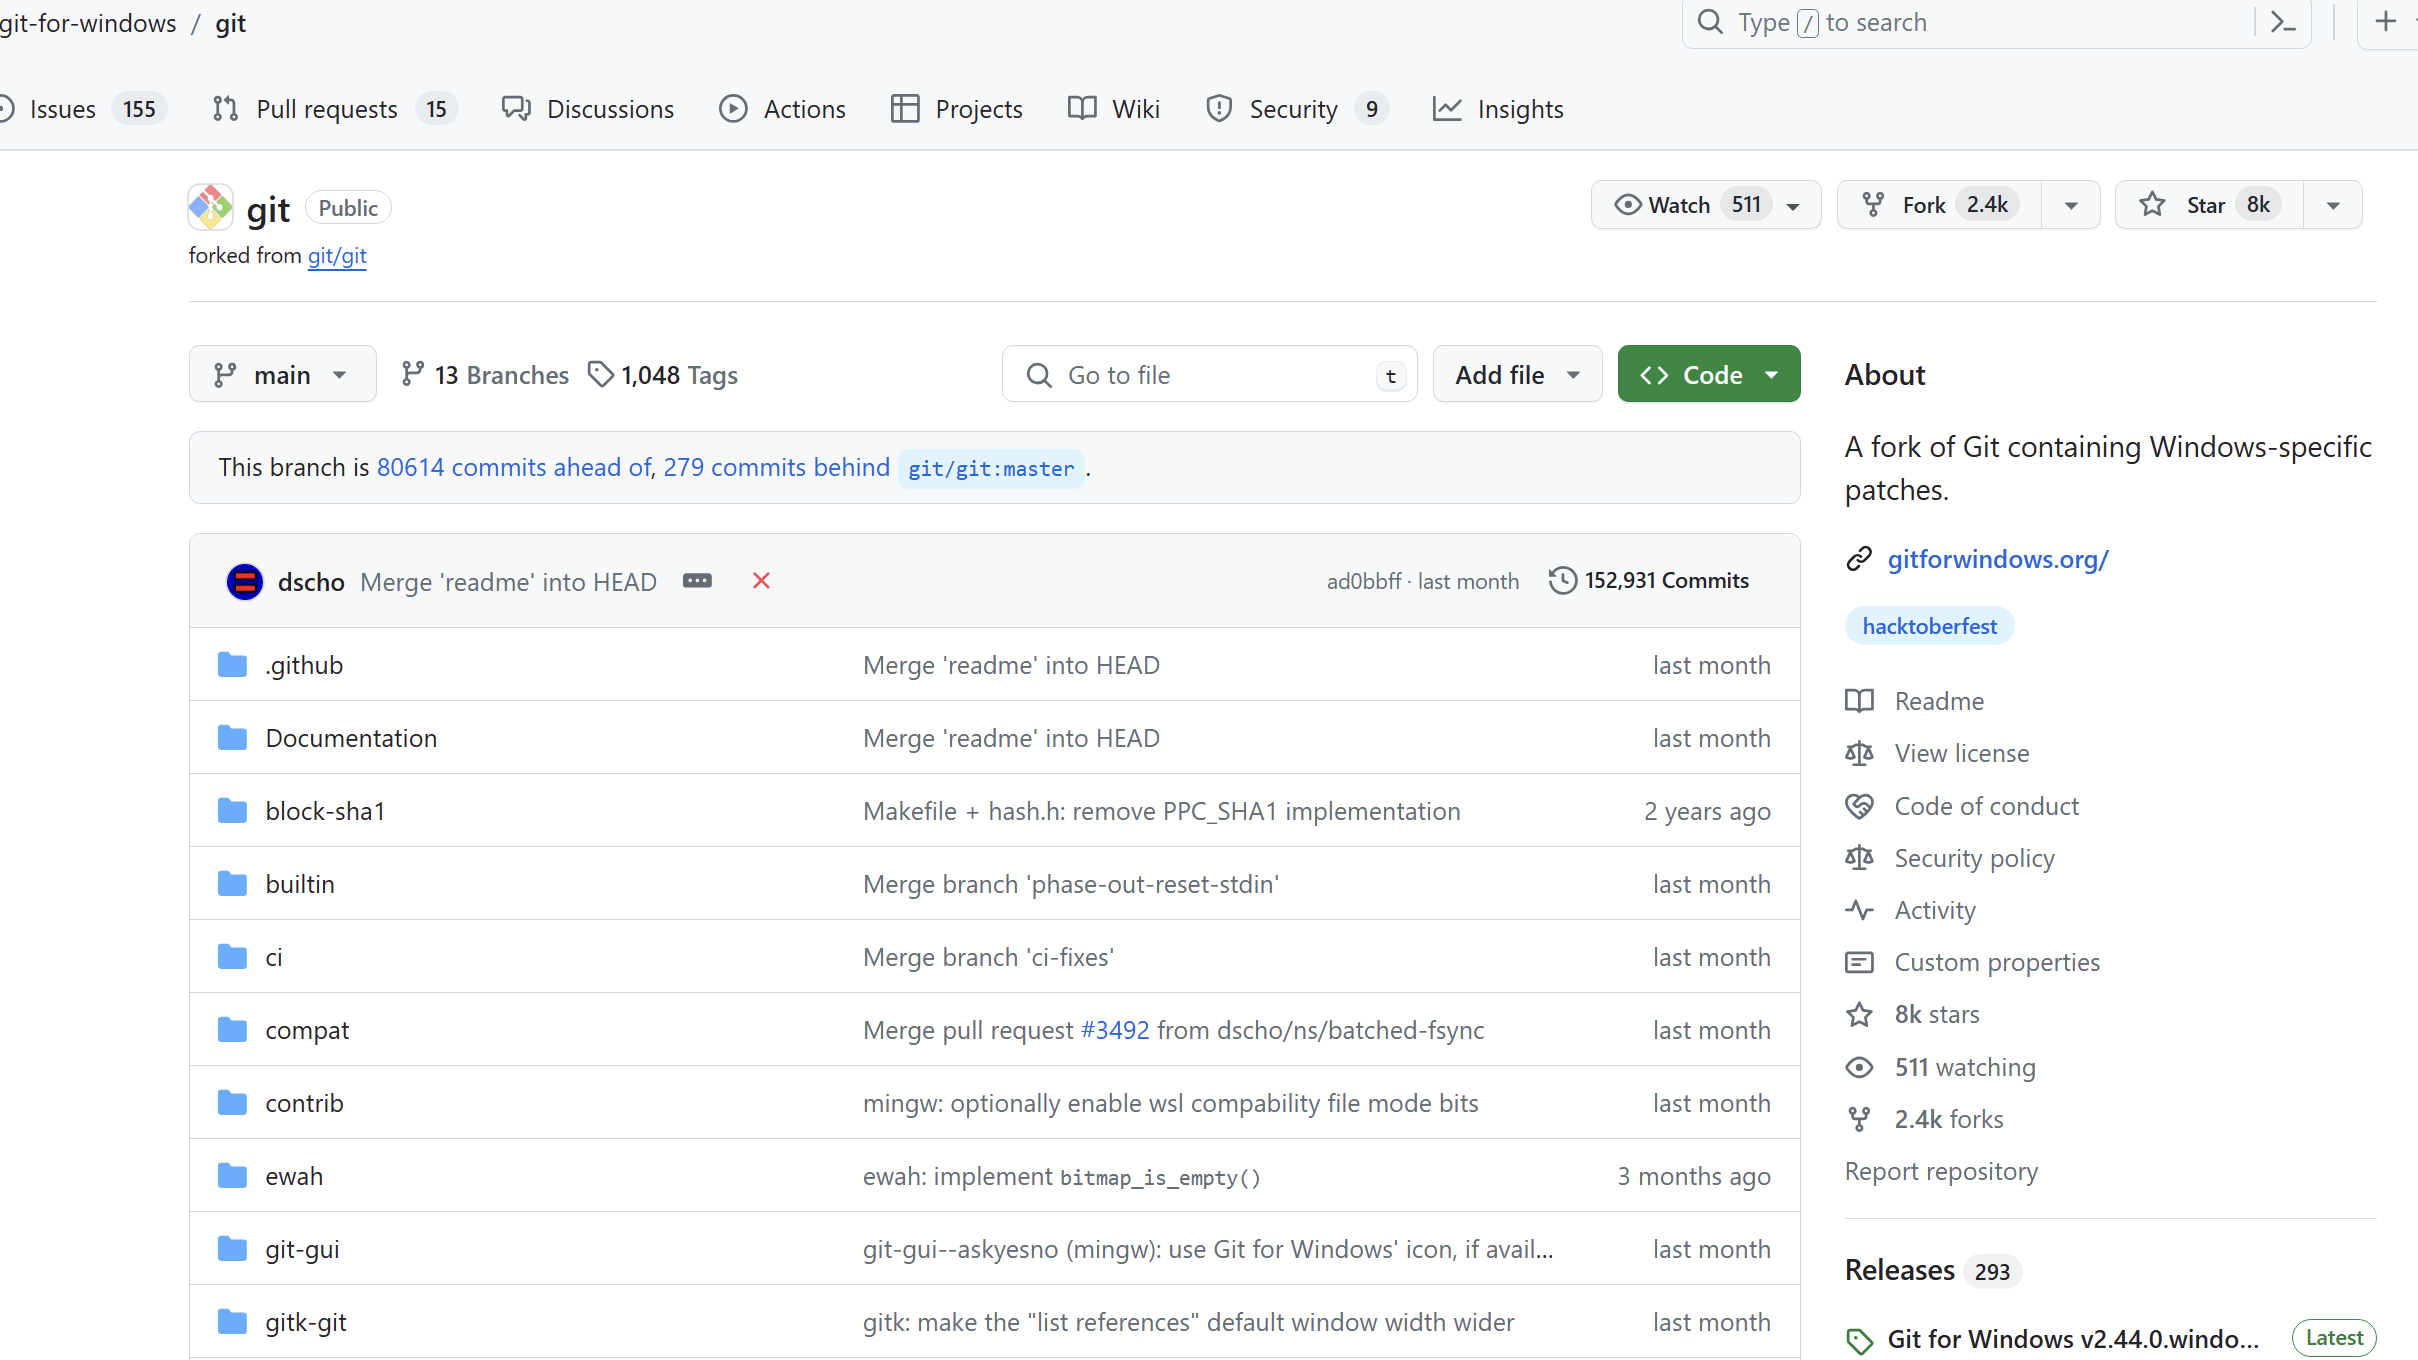Open the Security tab

point(1293,108)
